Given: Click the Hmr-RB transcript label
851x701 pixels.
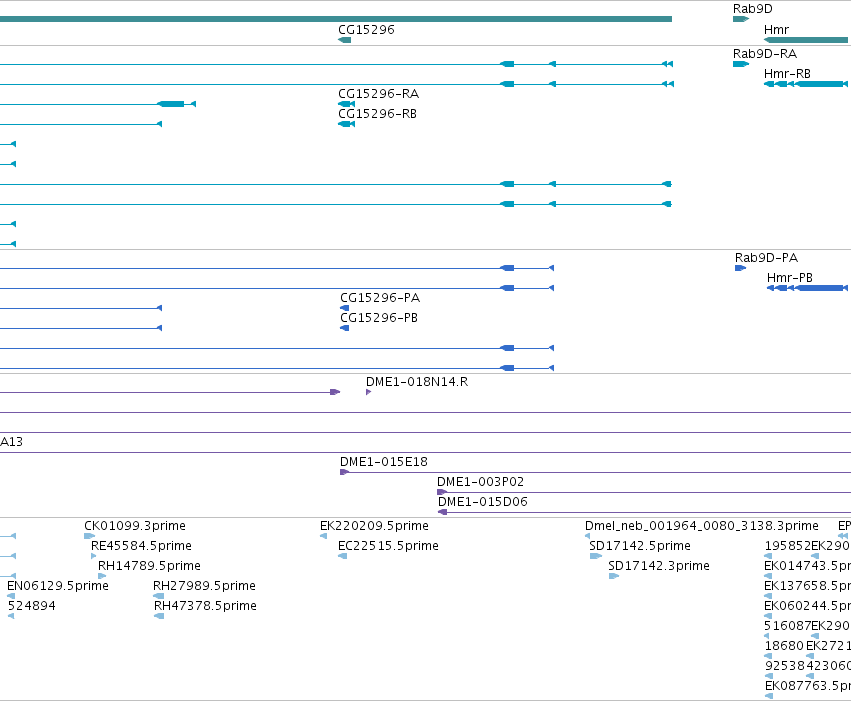Looking at the screenshot, I should [x=787, y=74].
